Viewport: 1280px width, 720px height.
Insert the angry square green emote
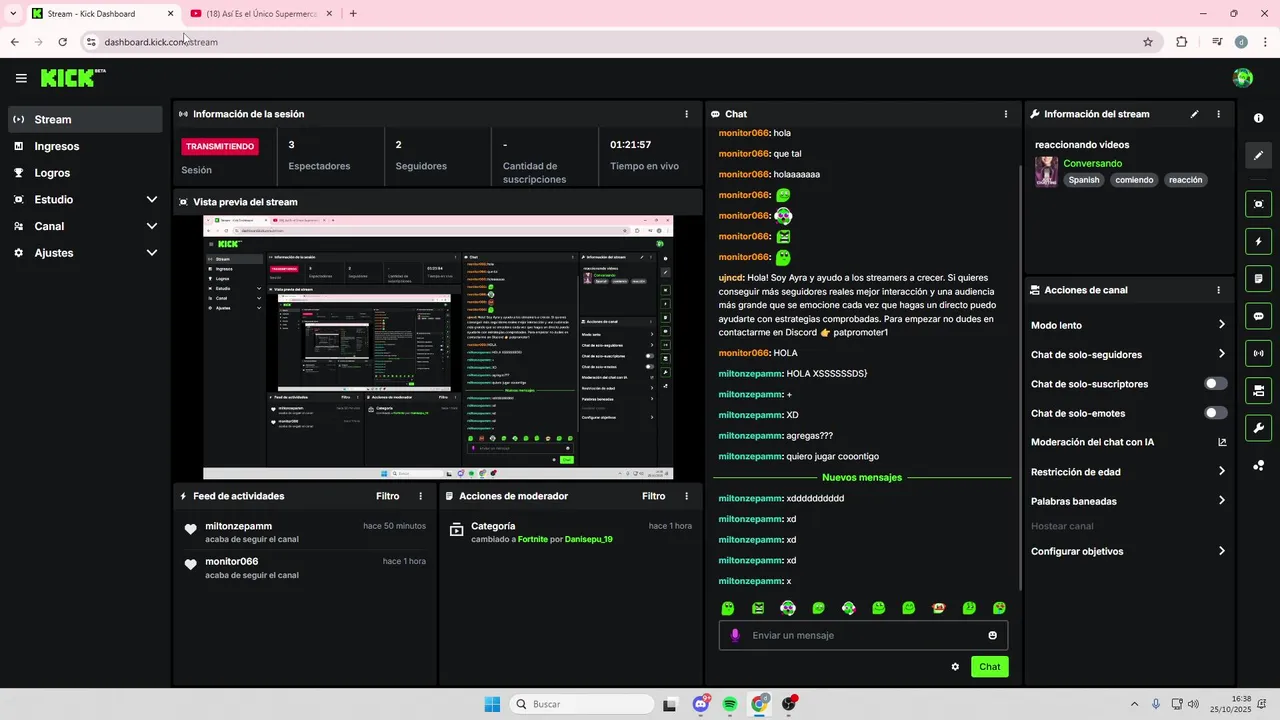click(758, 608)
